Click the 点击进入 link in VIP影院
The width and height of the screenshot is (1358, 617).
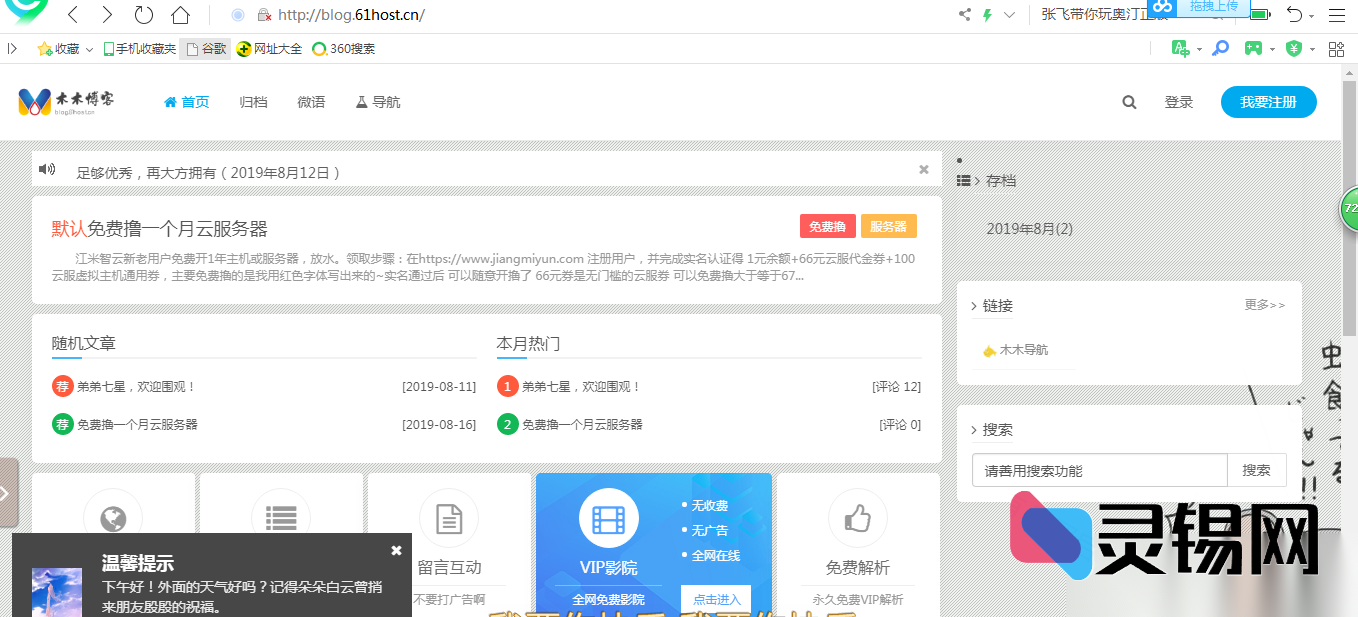[x=715, y=599]
